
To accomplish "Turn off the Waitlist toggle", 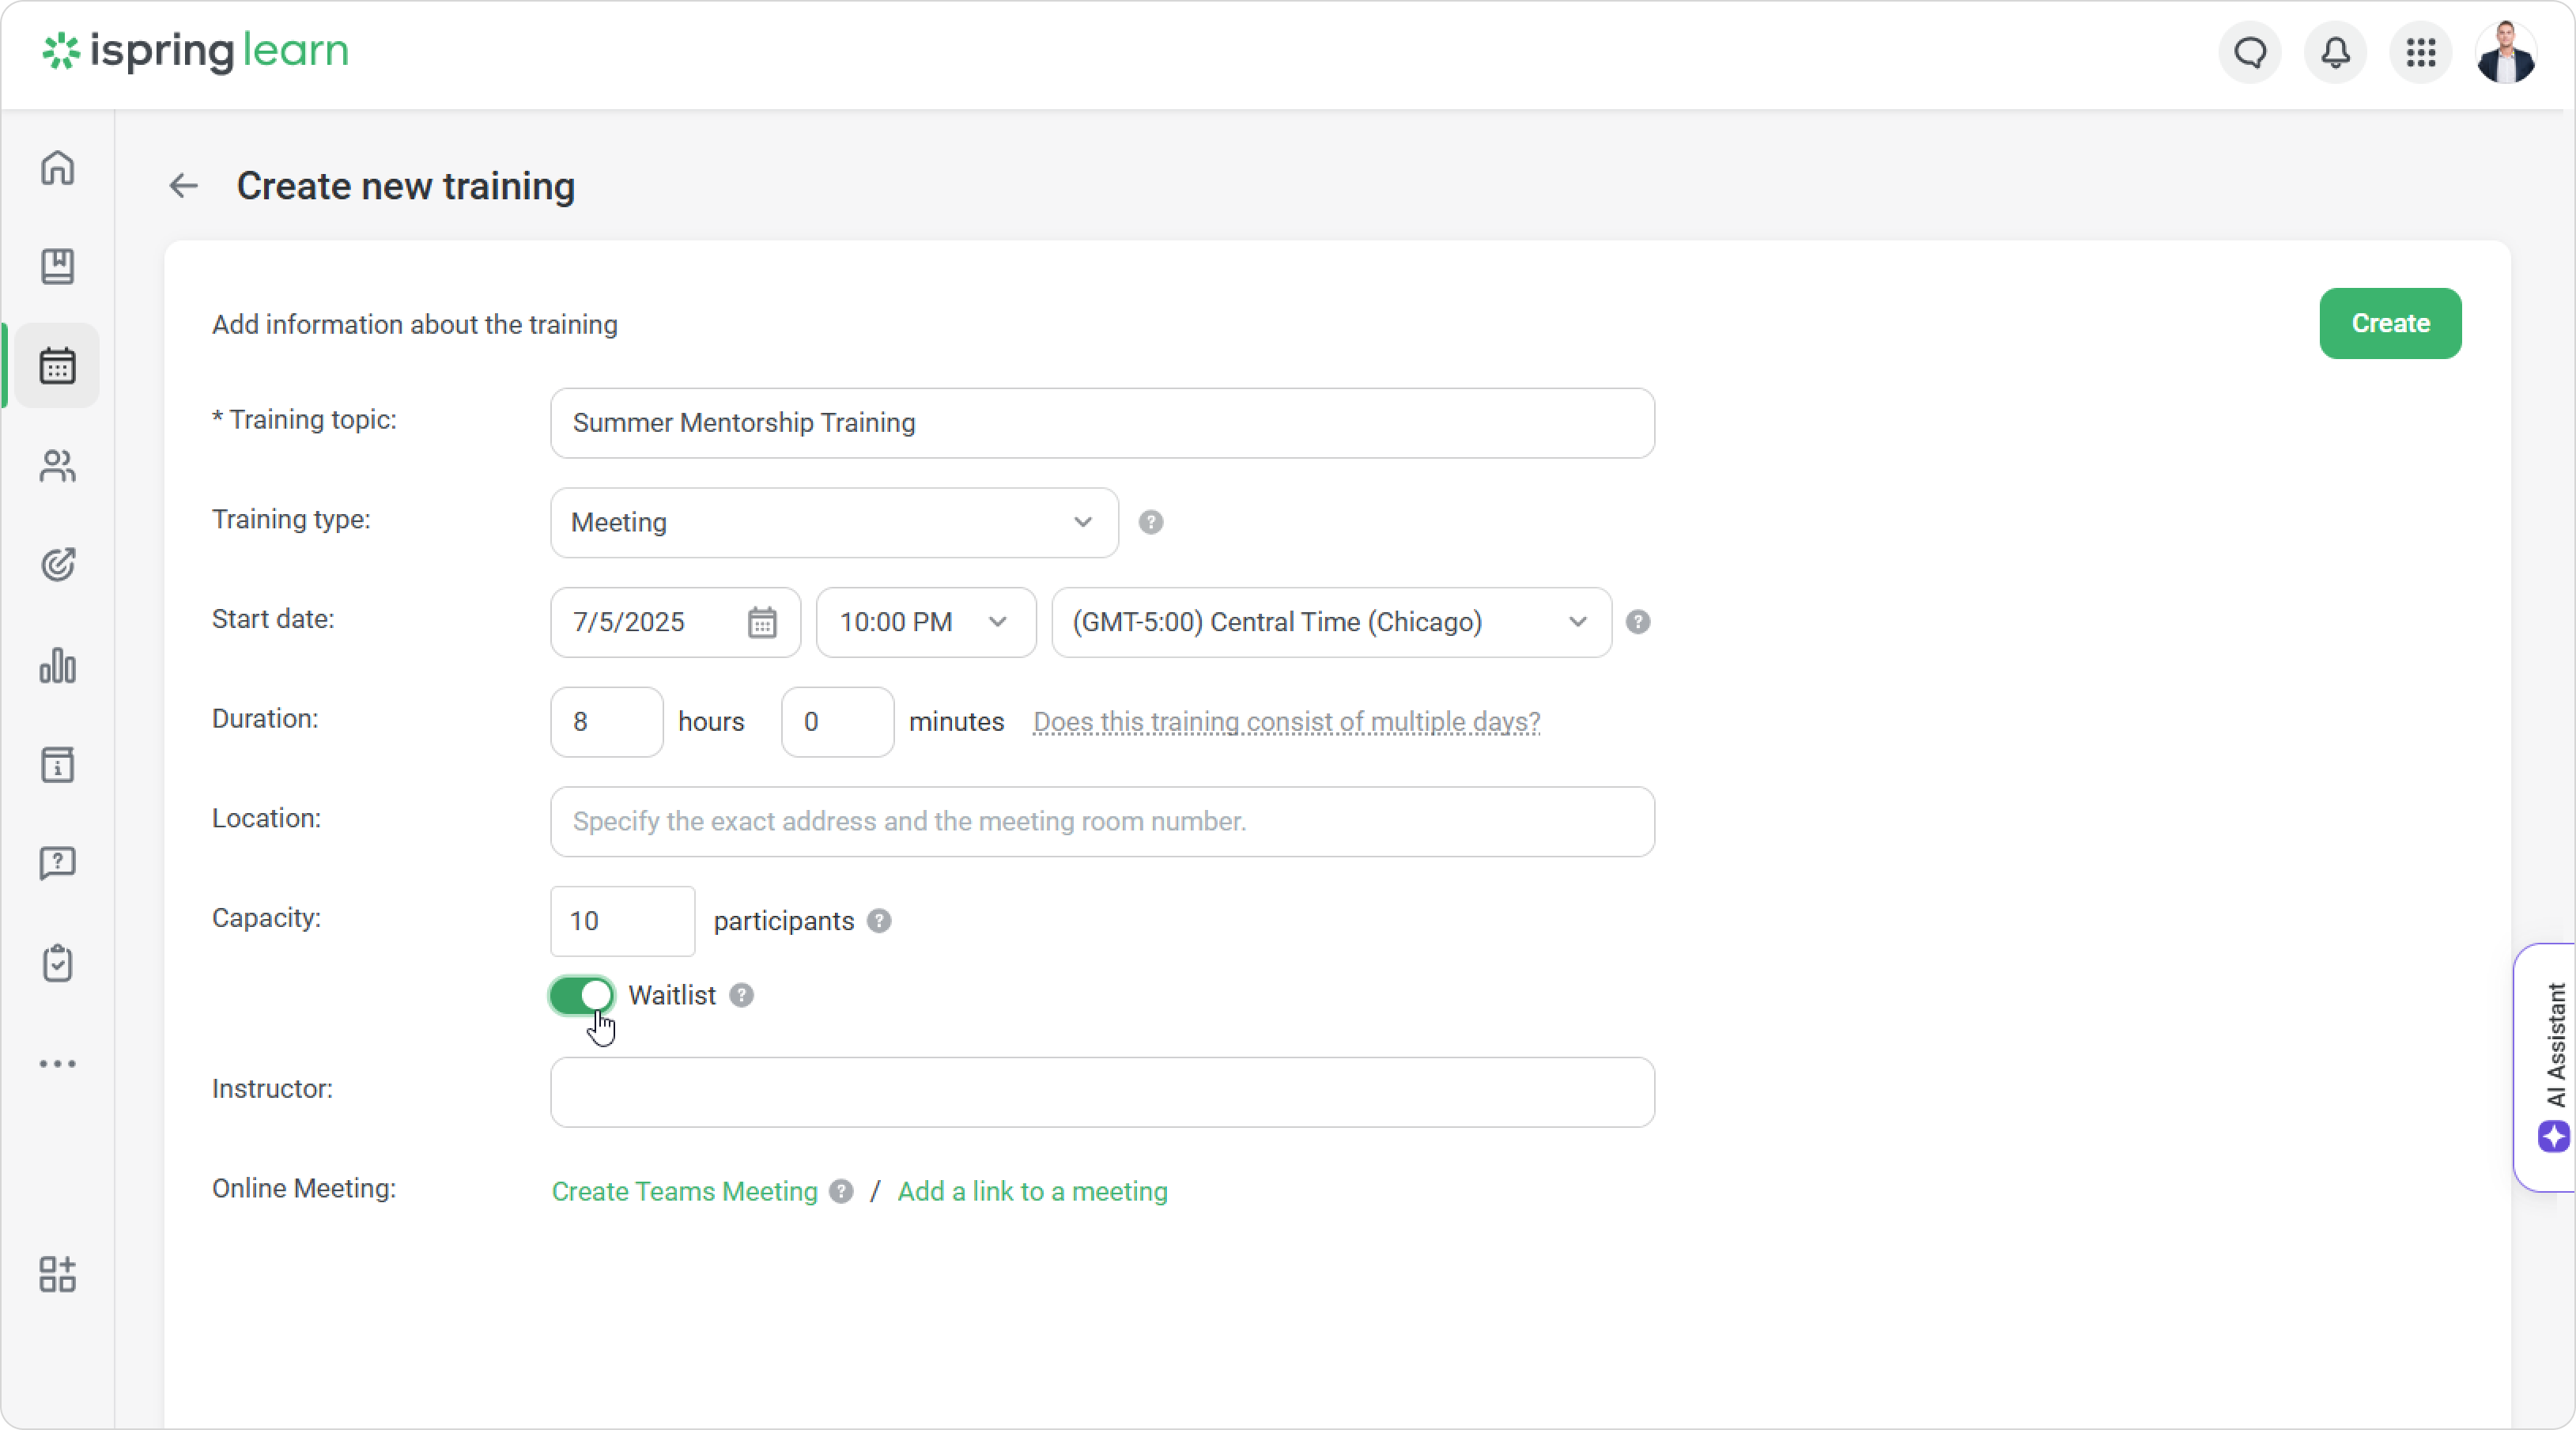I will coord(581,996).
